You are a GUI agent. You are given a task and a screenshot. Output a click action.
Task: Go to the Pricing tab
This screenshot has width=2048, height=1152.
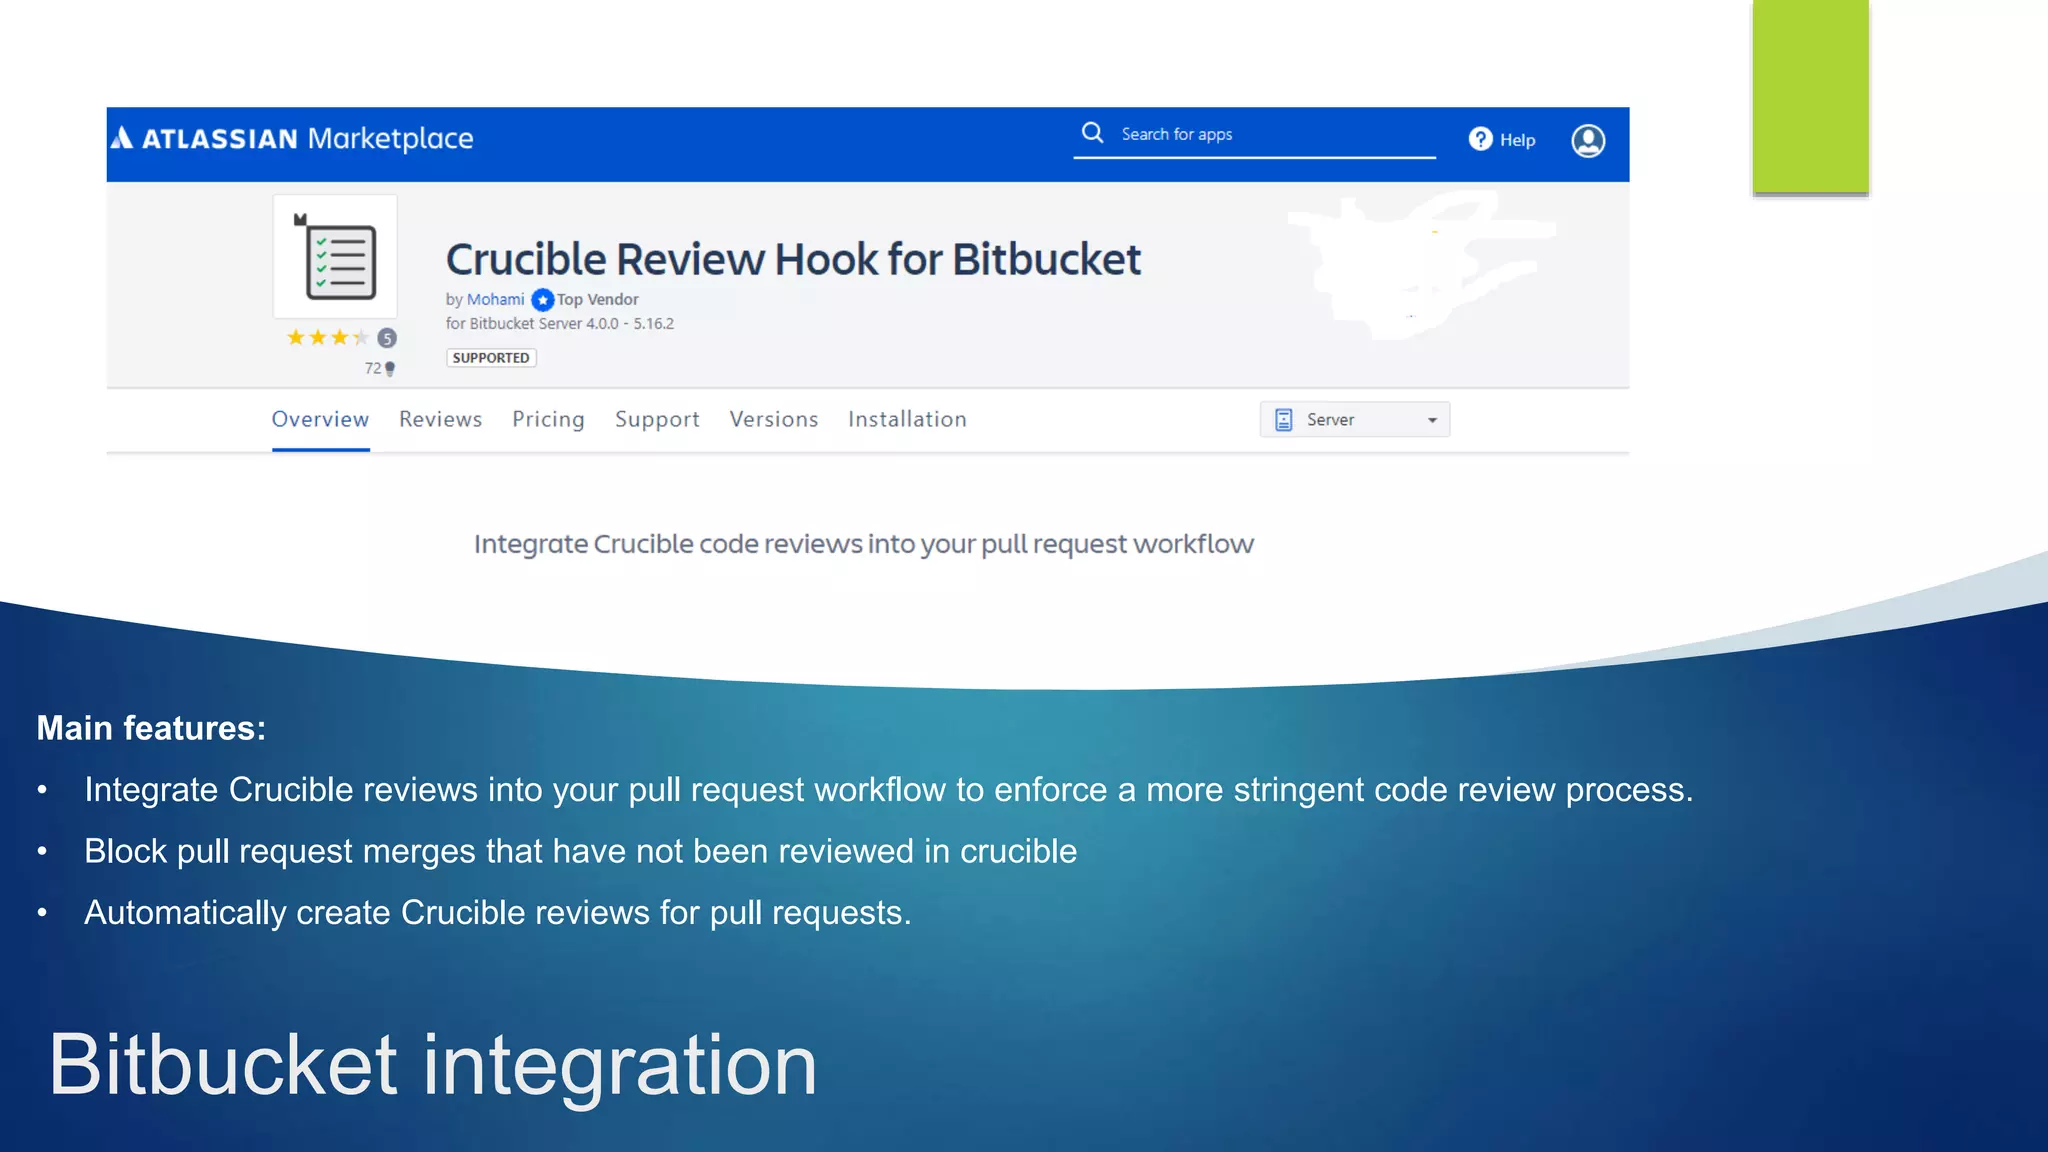[x=548, y=420]
